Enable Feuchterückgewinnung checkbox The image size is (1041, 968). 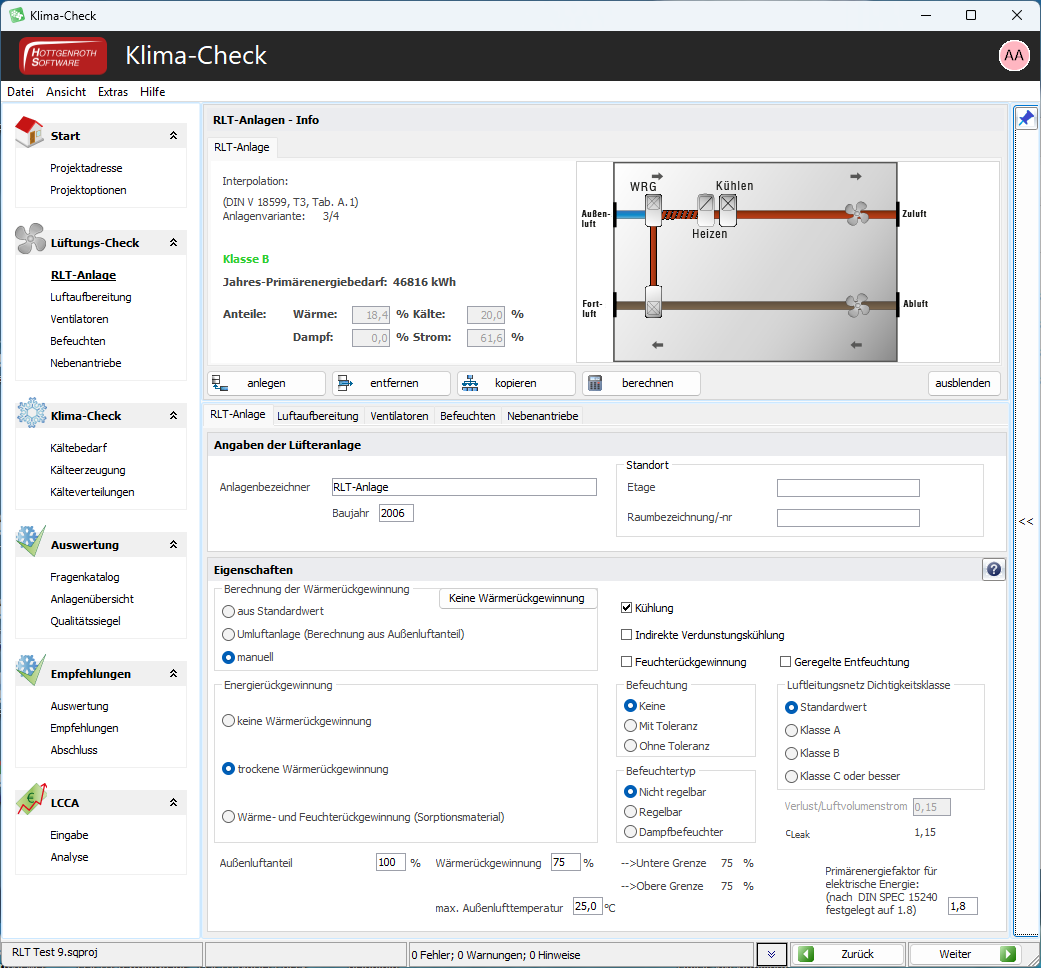pos(626,661)
